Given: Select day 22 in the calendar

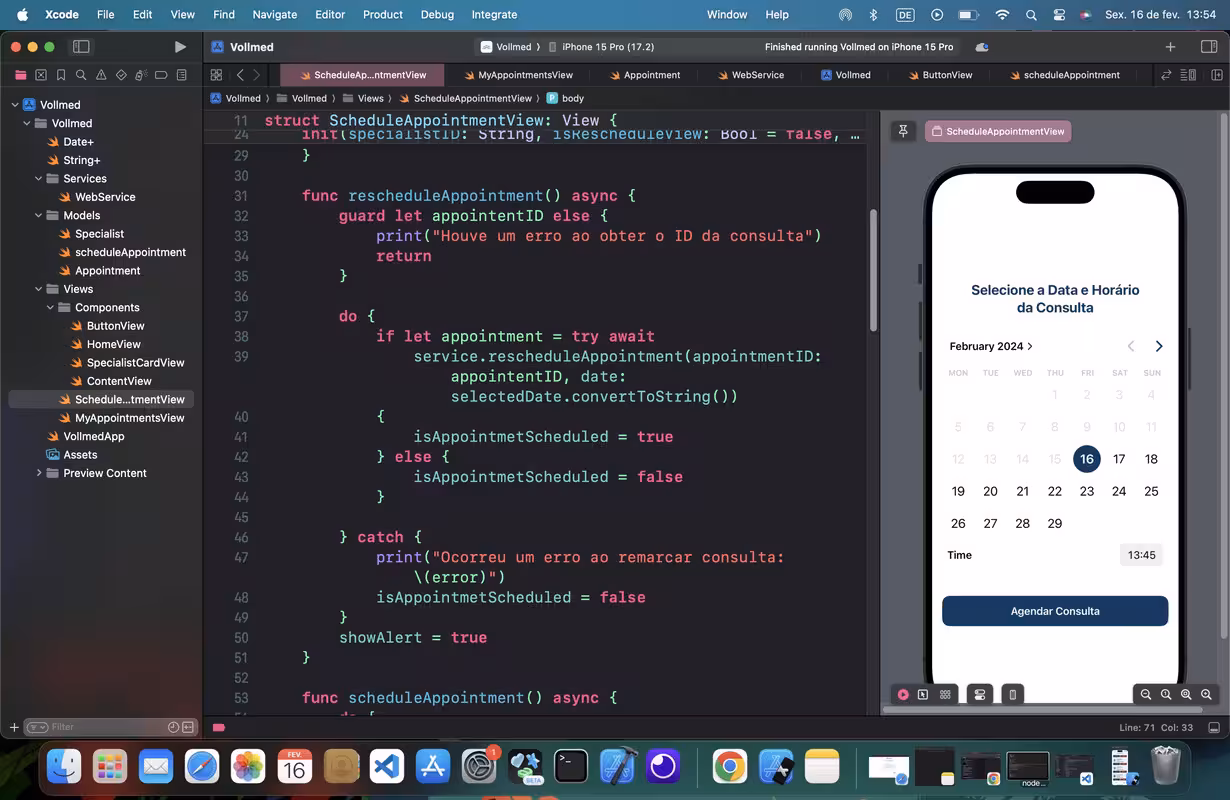Looking at the screenshot, I should (x=1054, y=491).
